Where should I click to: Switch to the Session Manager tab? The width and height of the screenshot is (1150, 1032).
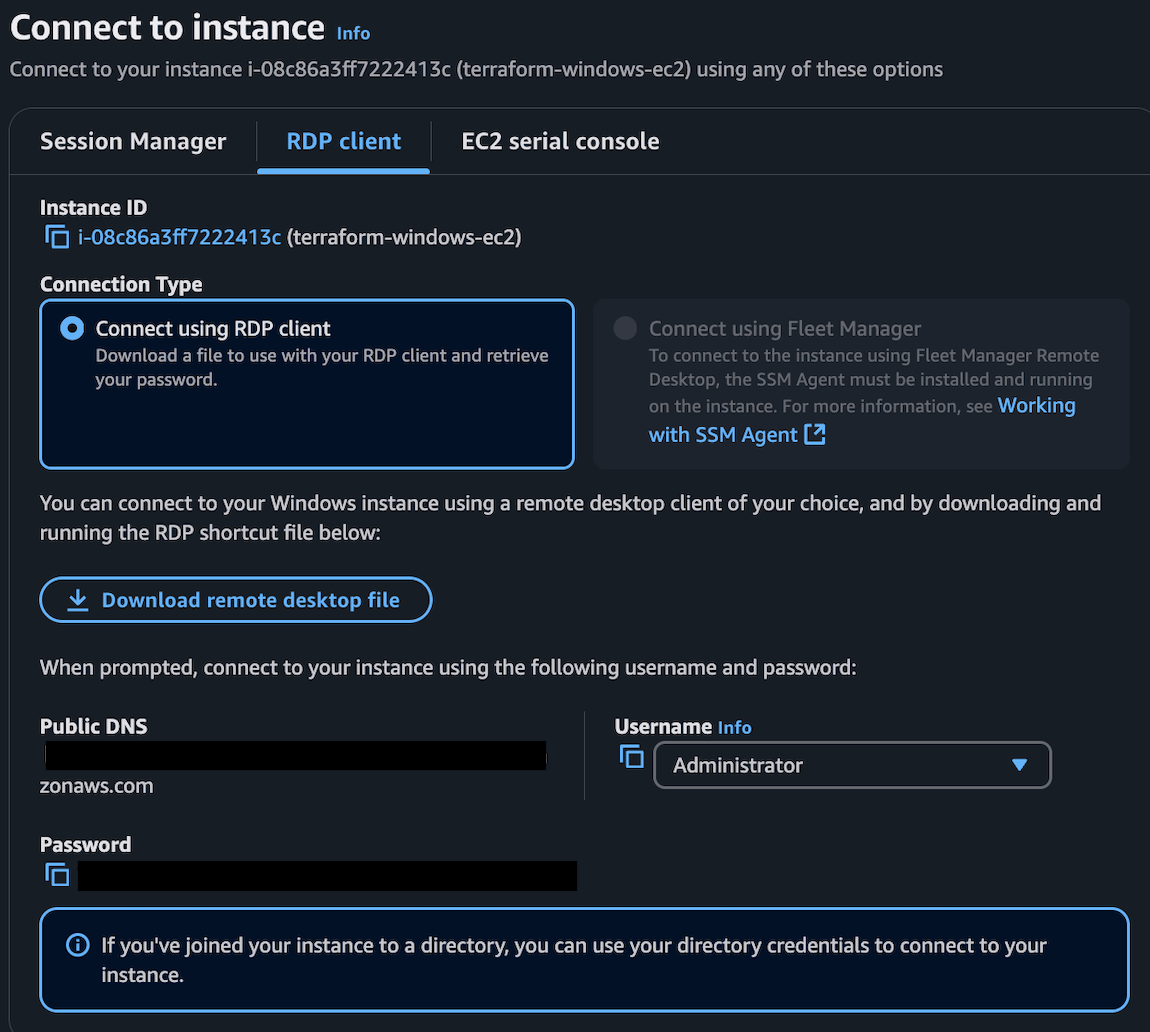click(x=132, y=141)
